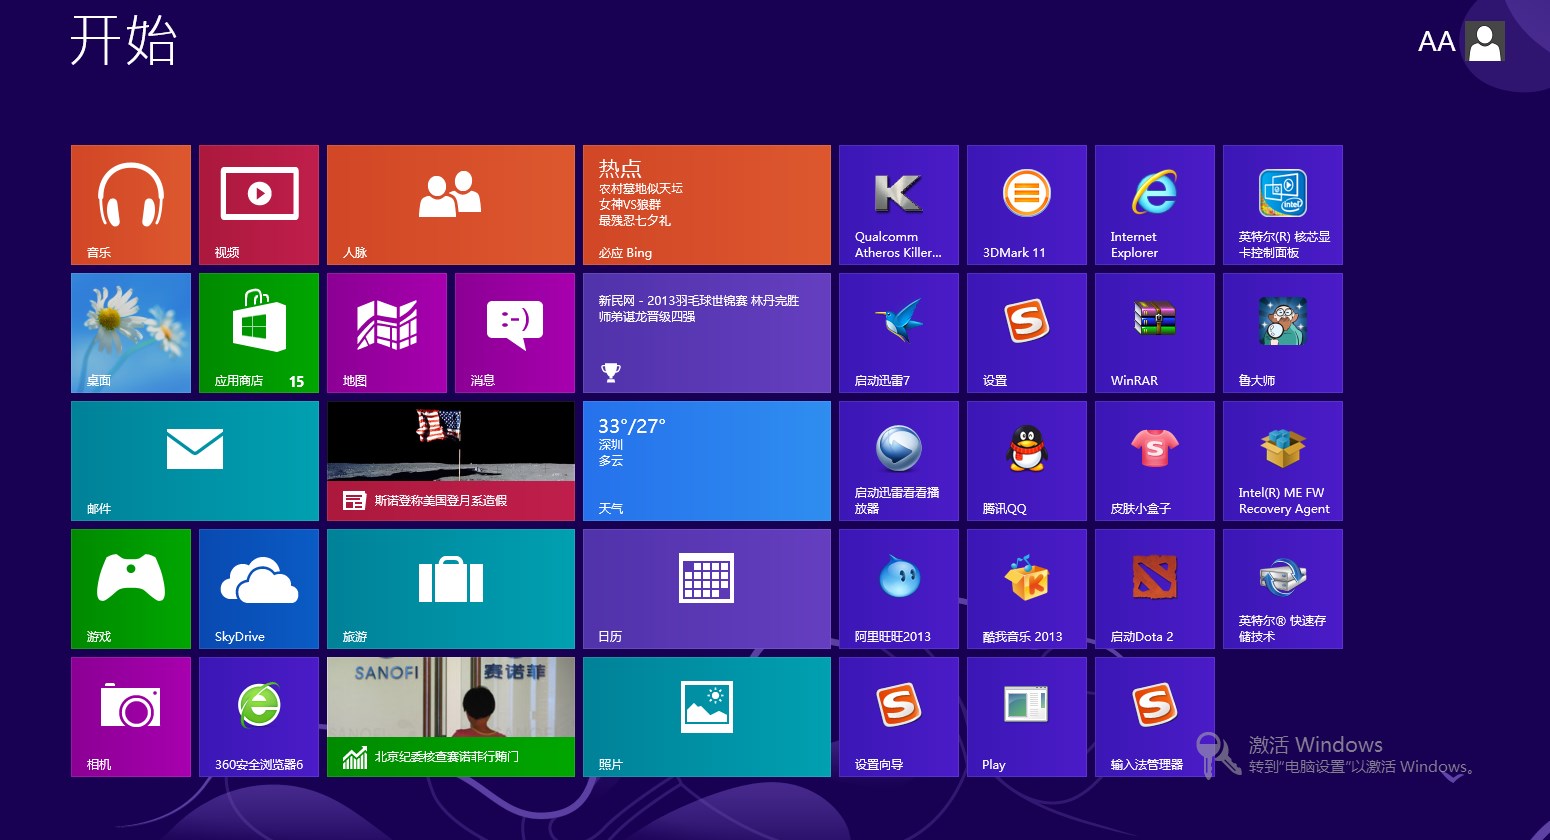Open the 桌面 desktop tile
The width and height of the screenshot is (1550, 840).
(x=131, y=333)
